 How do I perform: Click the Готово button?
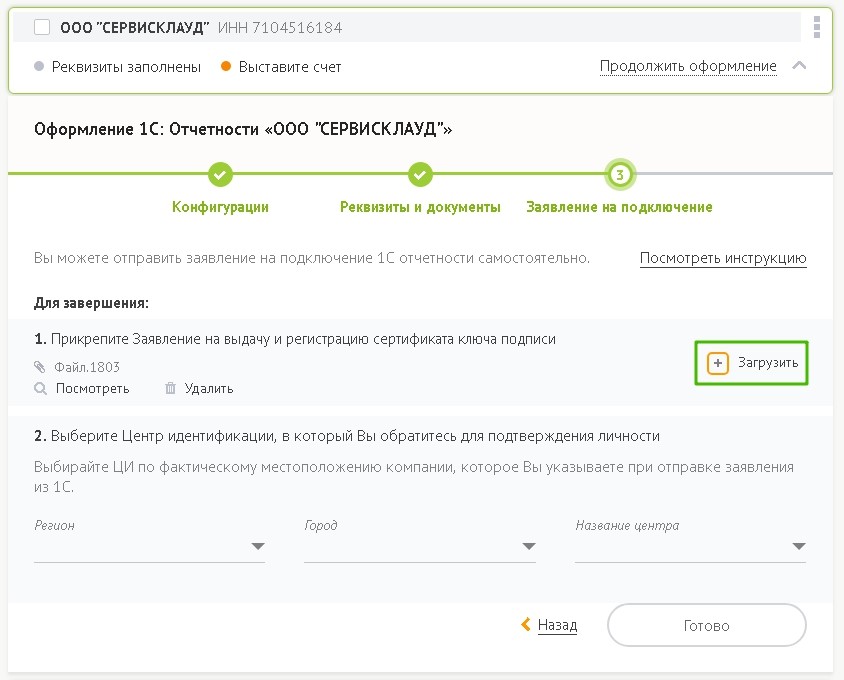click(x=707, y=625)
